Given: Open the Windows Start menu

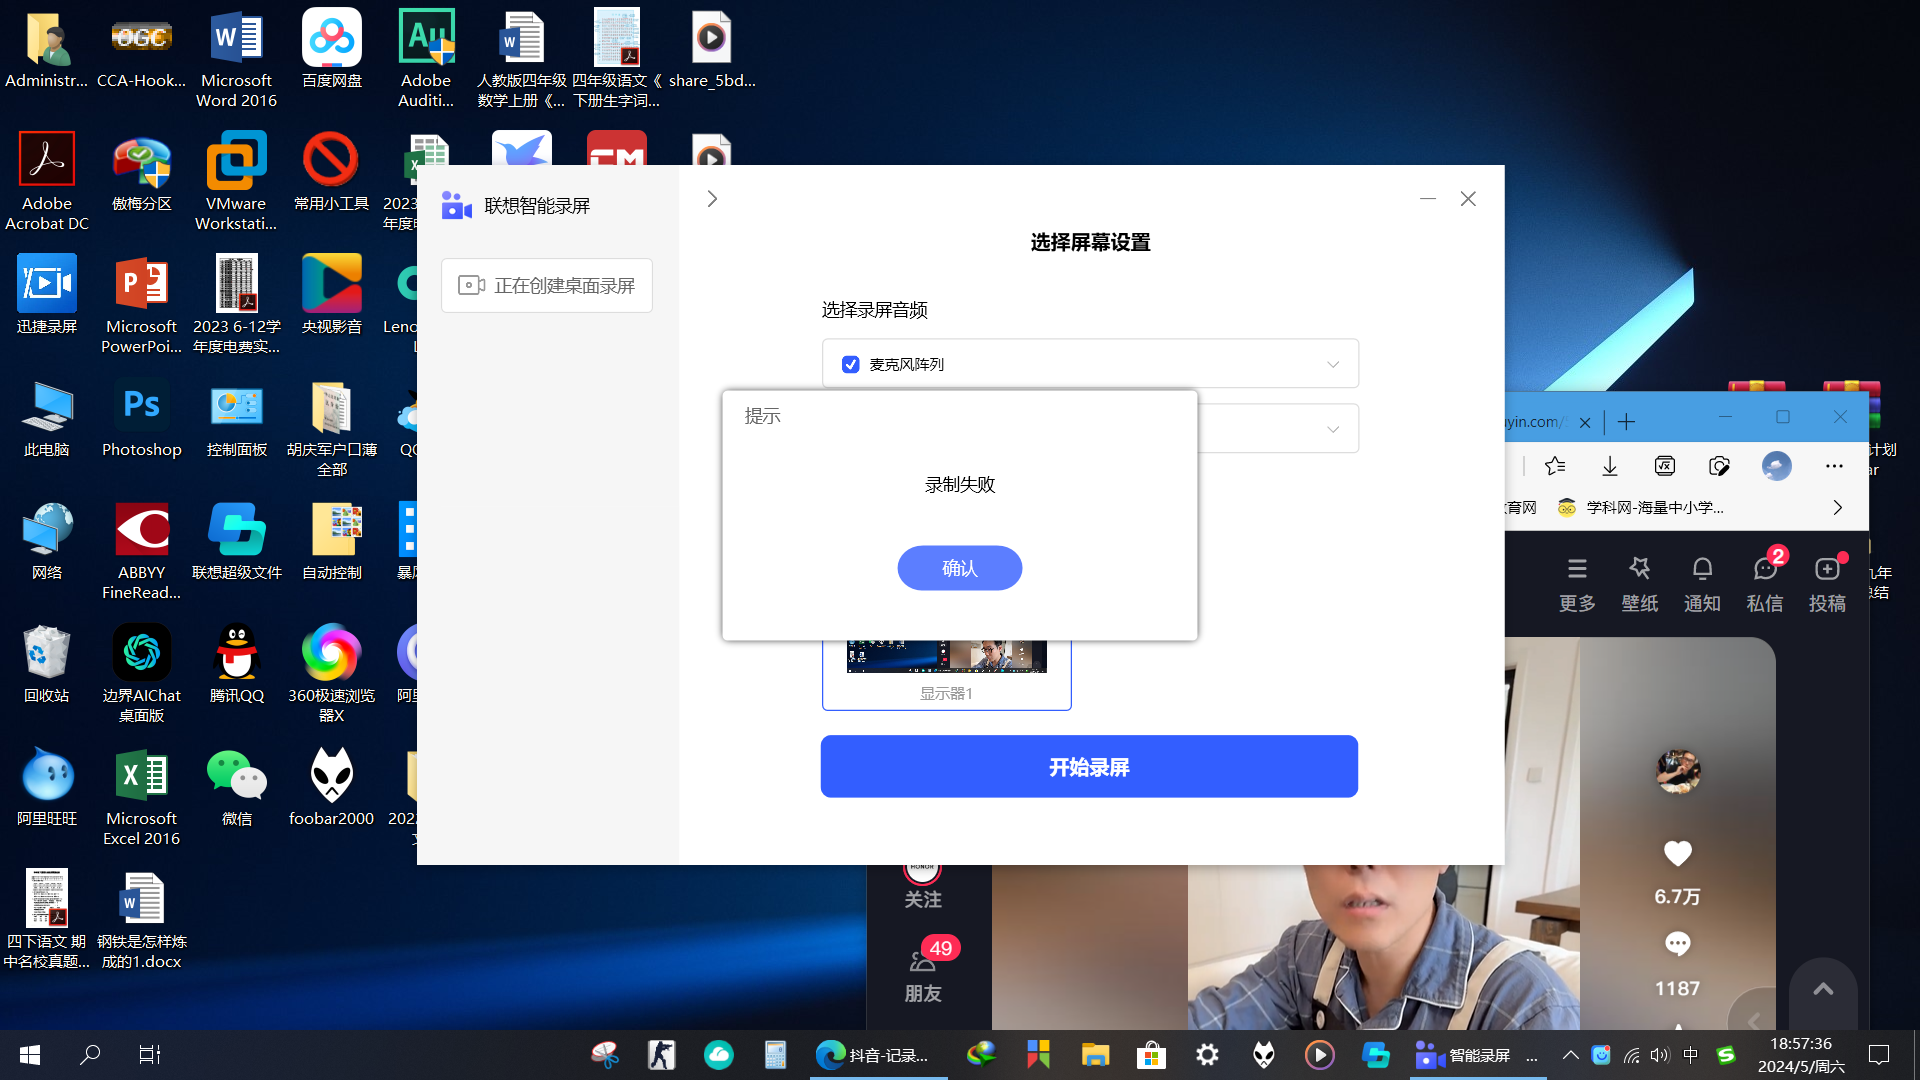Looking at the screenshot, I should click(30, 1054).
